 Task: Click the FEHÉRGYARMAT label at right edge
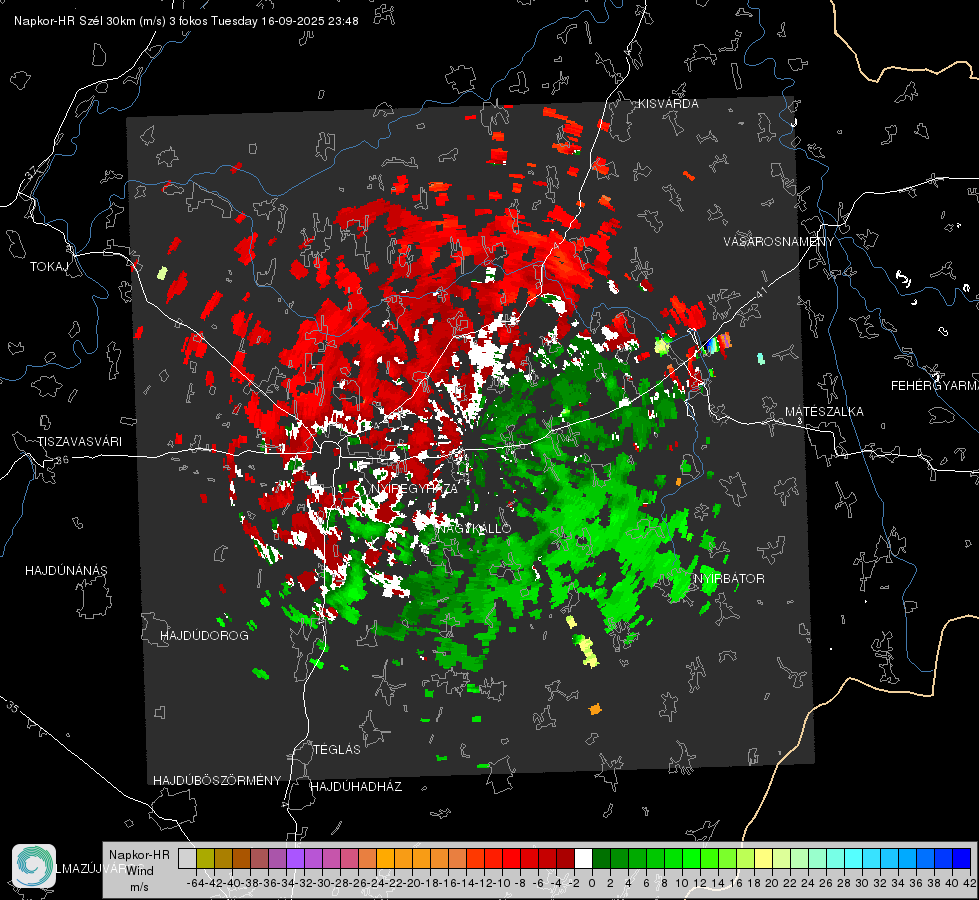934,386
